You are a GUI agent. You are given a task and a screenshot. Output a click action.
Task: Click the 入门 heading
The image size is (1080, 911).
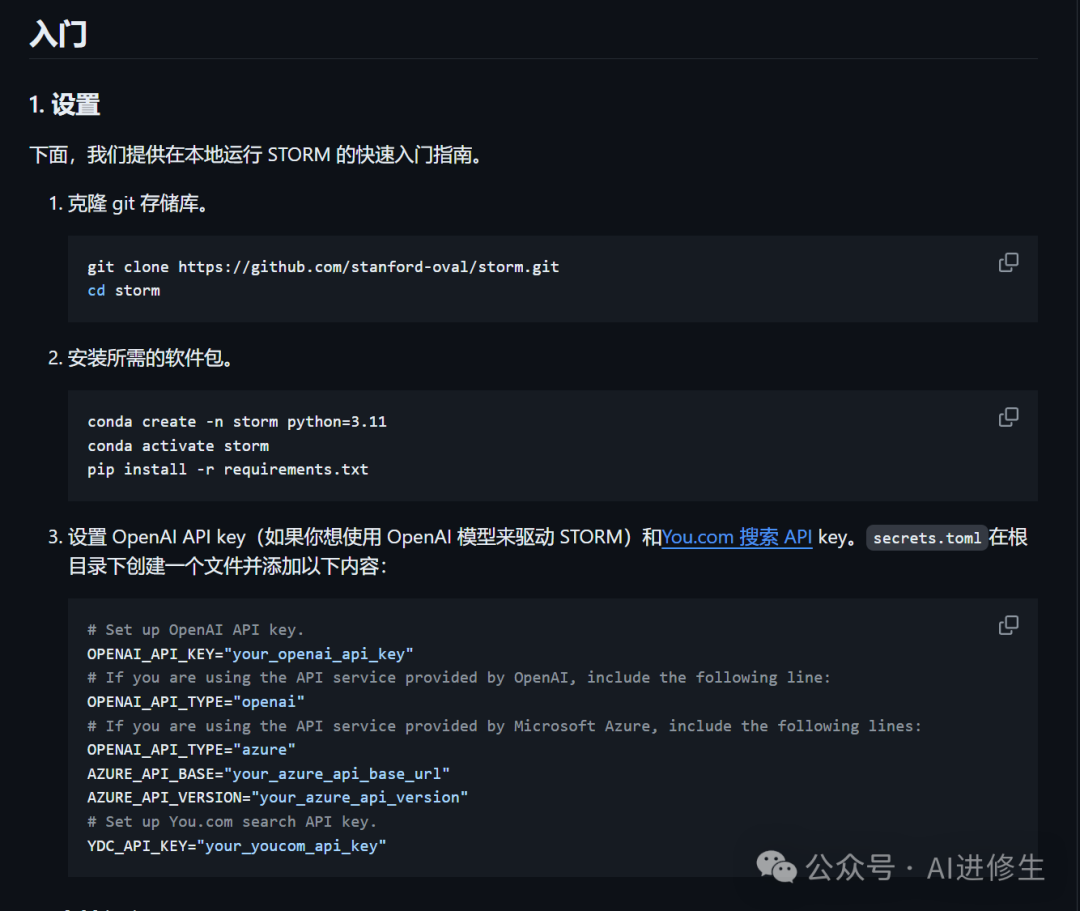click(59, 34)
